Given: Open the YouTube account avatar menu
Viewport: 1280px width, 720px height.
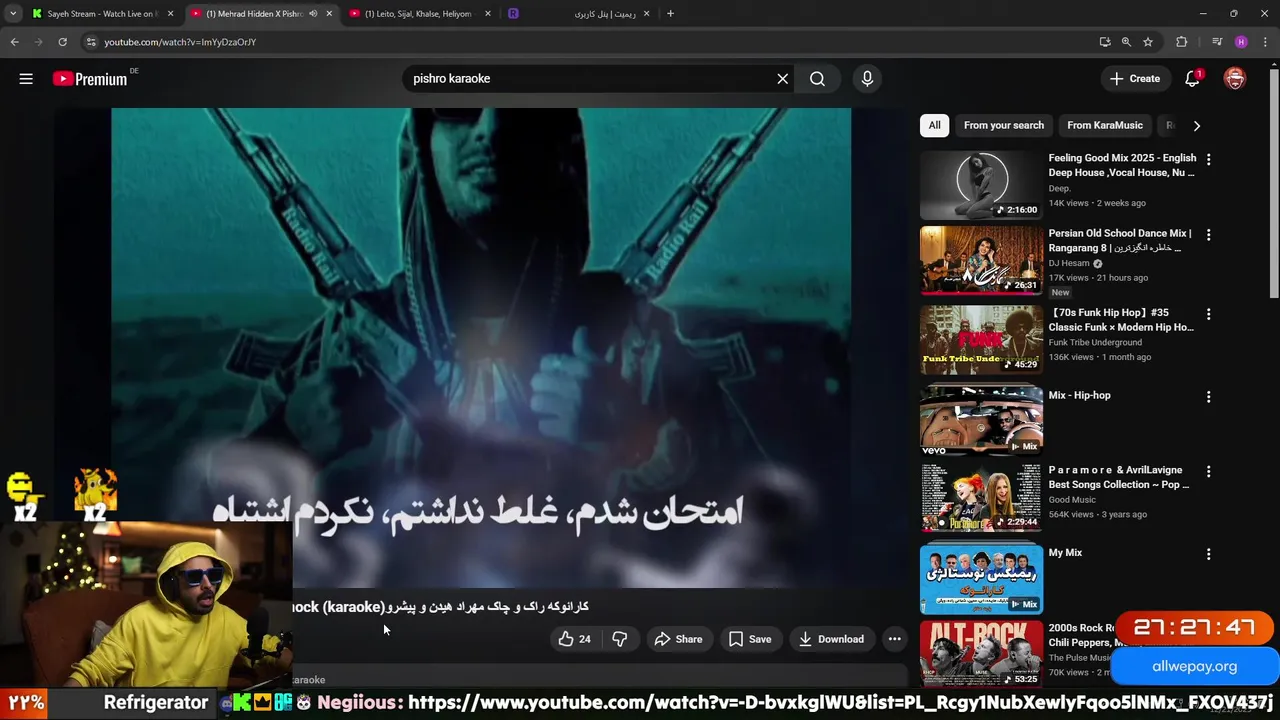Looking at the screenshot, I should 1235,79.
